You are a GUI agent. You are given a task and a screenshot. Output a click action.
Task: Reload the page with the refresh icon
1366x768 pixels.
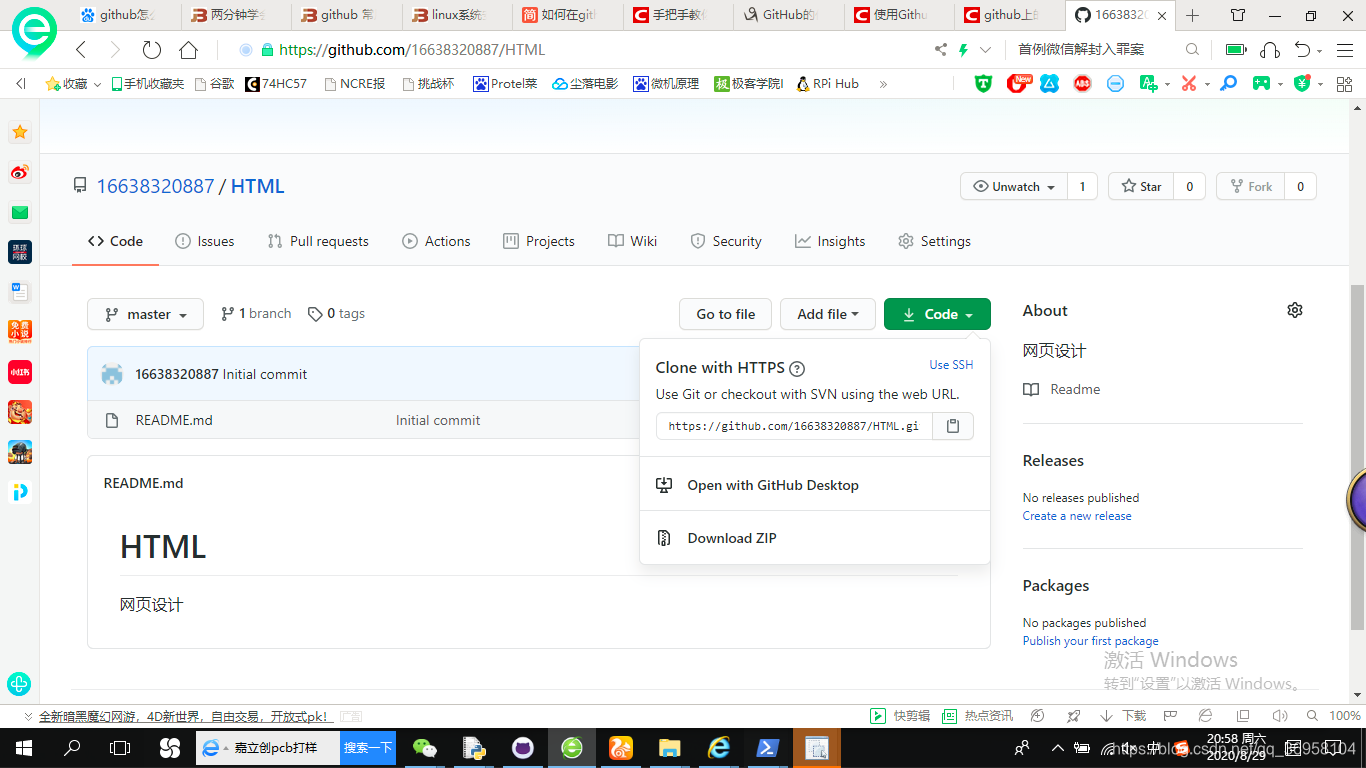pos(151,49)
